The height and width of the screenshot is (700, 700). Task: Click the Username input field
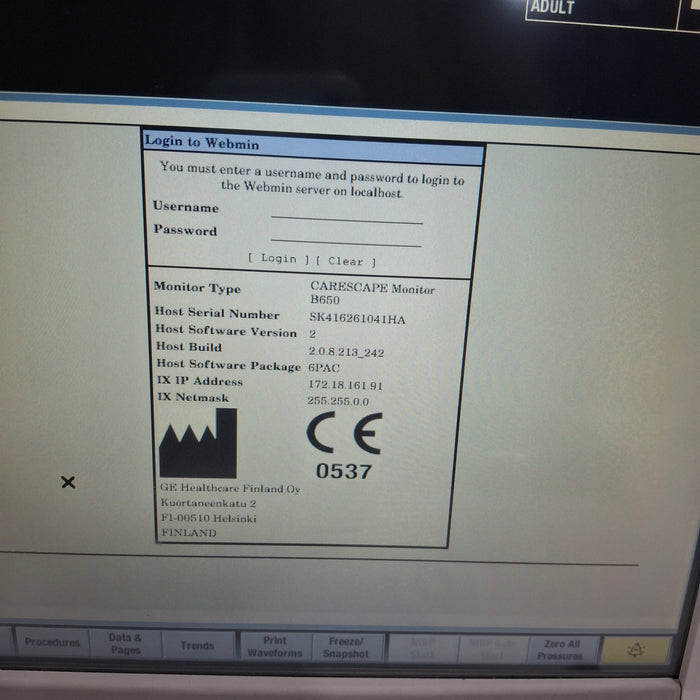pos(346,213)
